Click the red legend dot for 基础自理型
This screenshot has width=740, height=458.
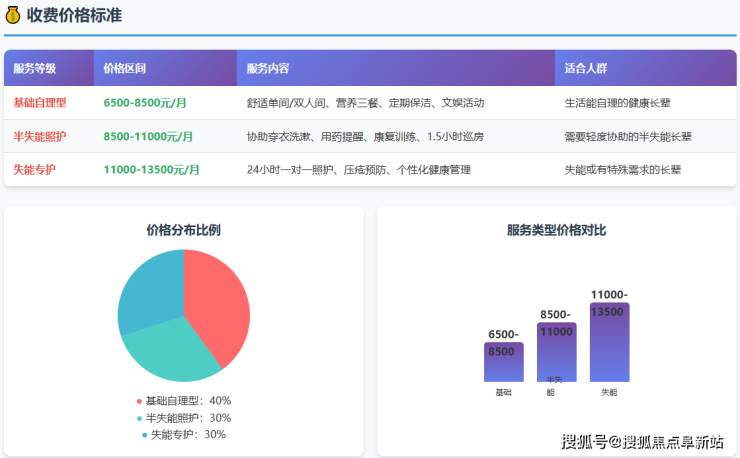(x=138, y=401)
